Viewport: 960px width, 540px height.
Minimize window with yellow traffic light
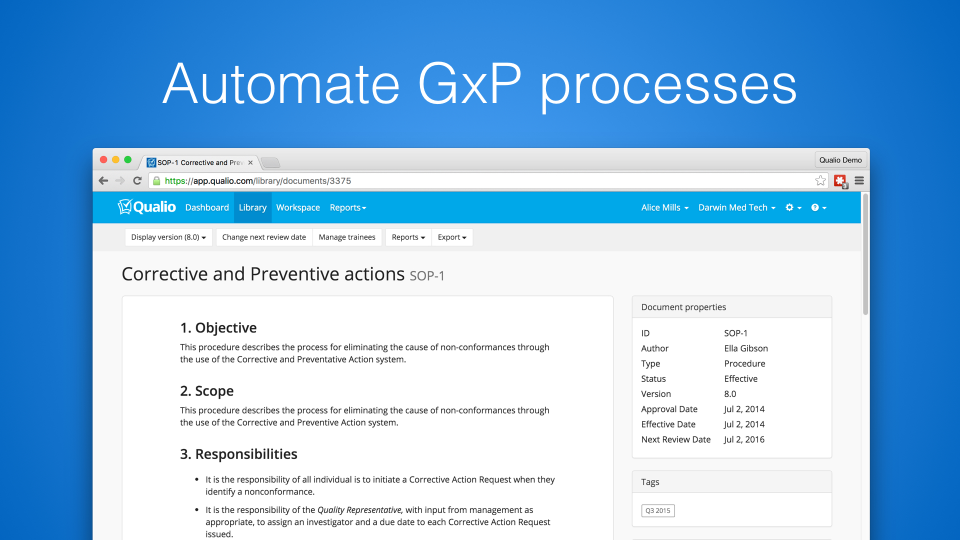[116, 160]
